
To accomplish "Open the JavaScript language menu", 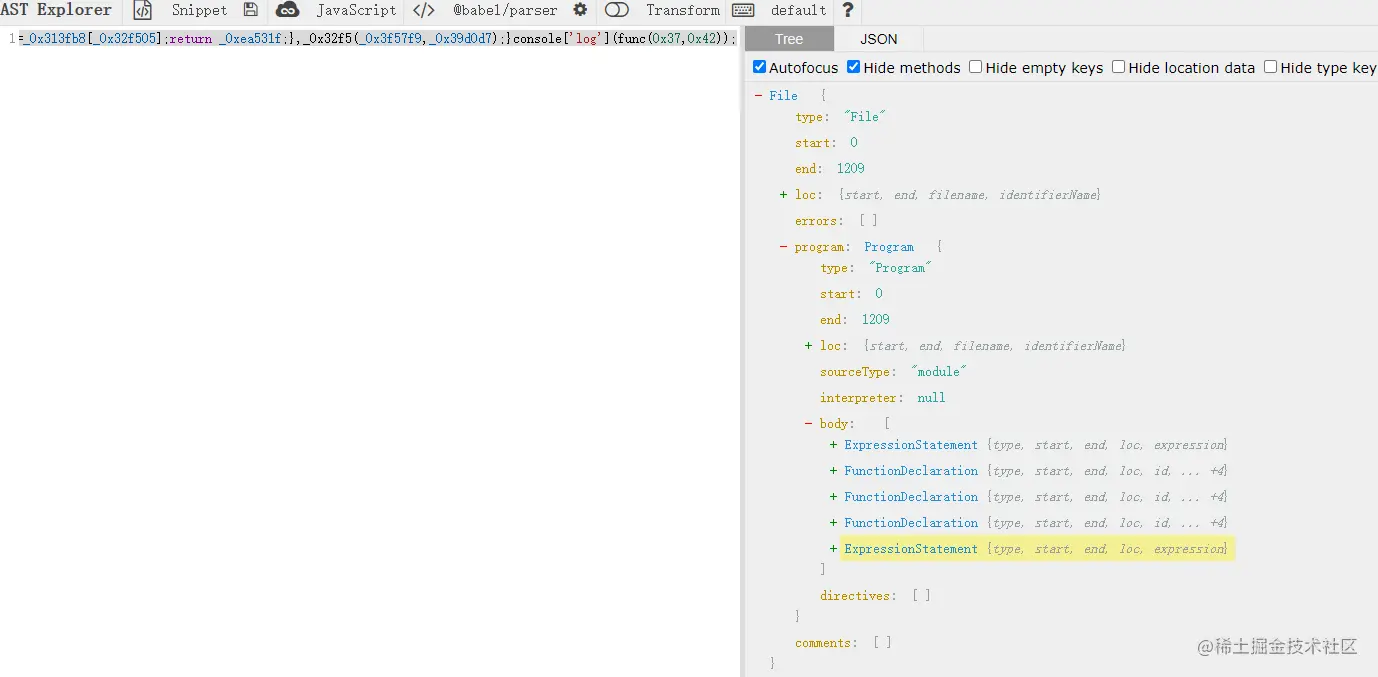I will click(356, 10).
